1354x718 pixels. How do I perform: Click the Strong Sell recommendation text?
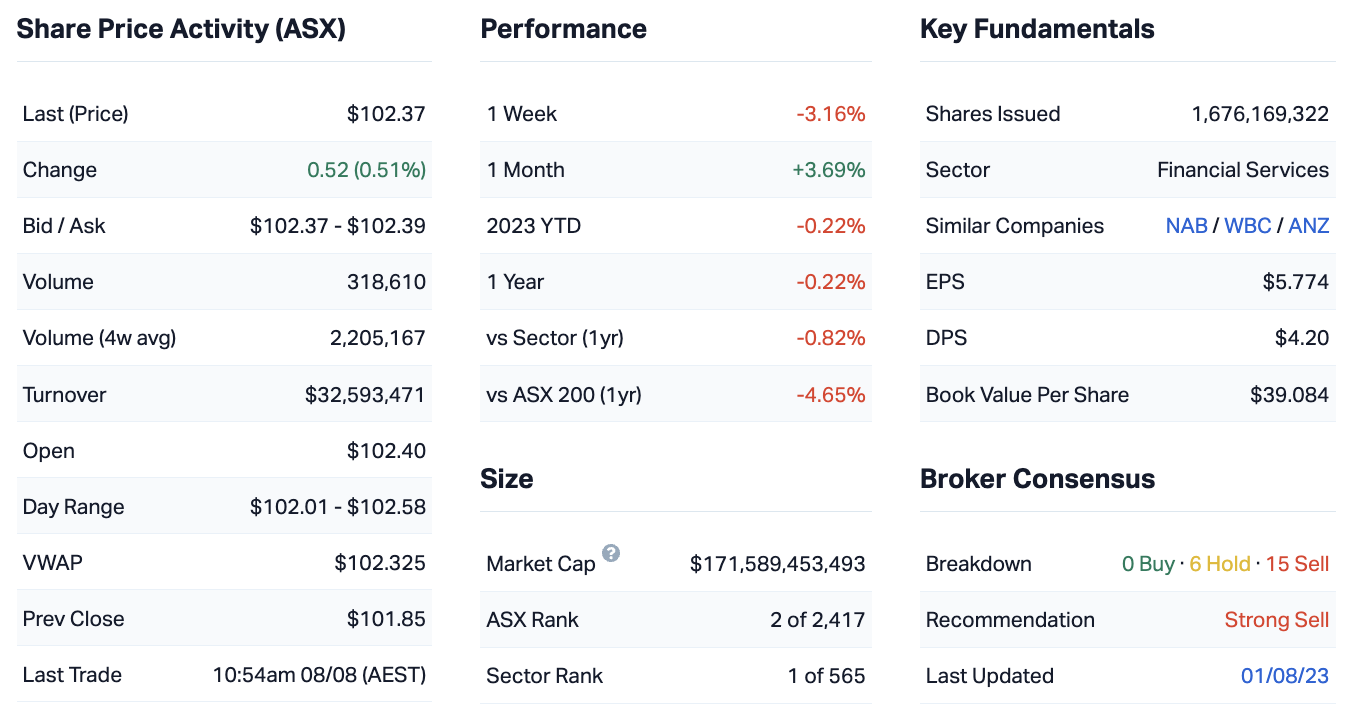click(x=1276, y=620)
